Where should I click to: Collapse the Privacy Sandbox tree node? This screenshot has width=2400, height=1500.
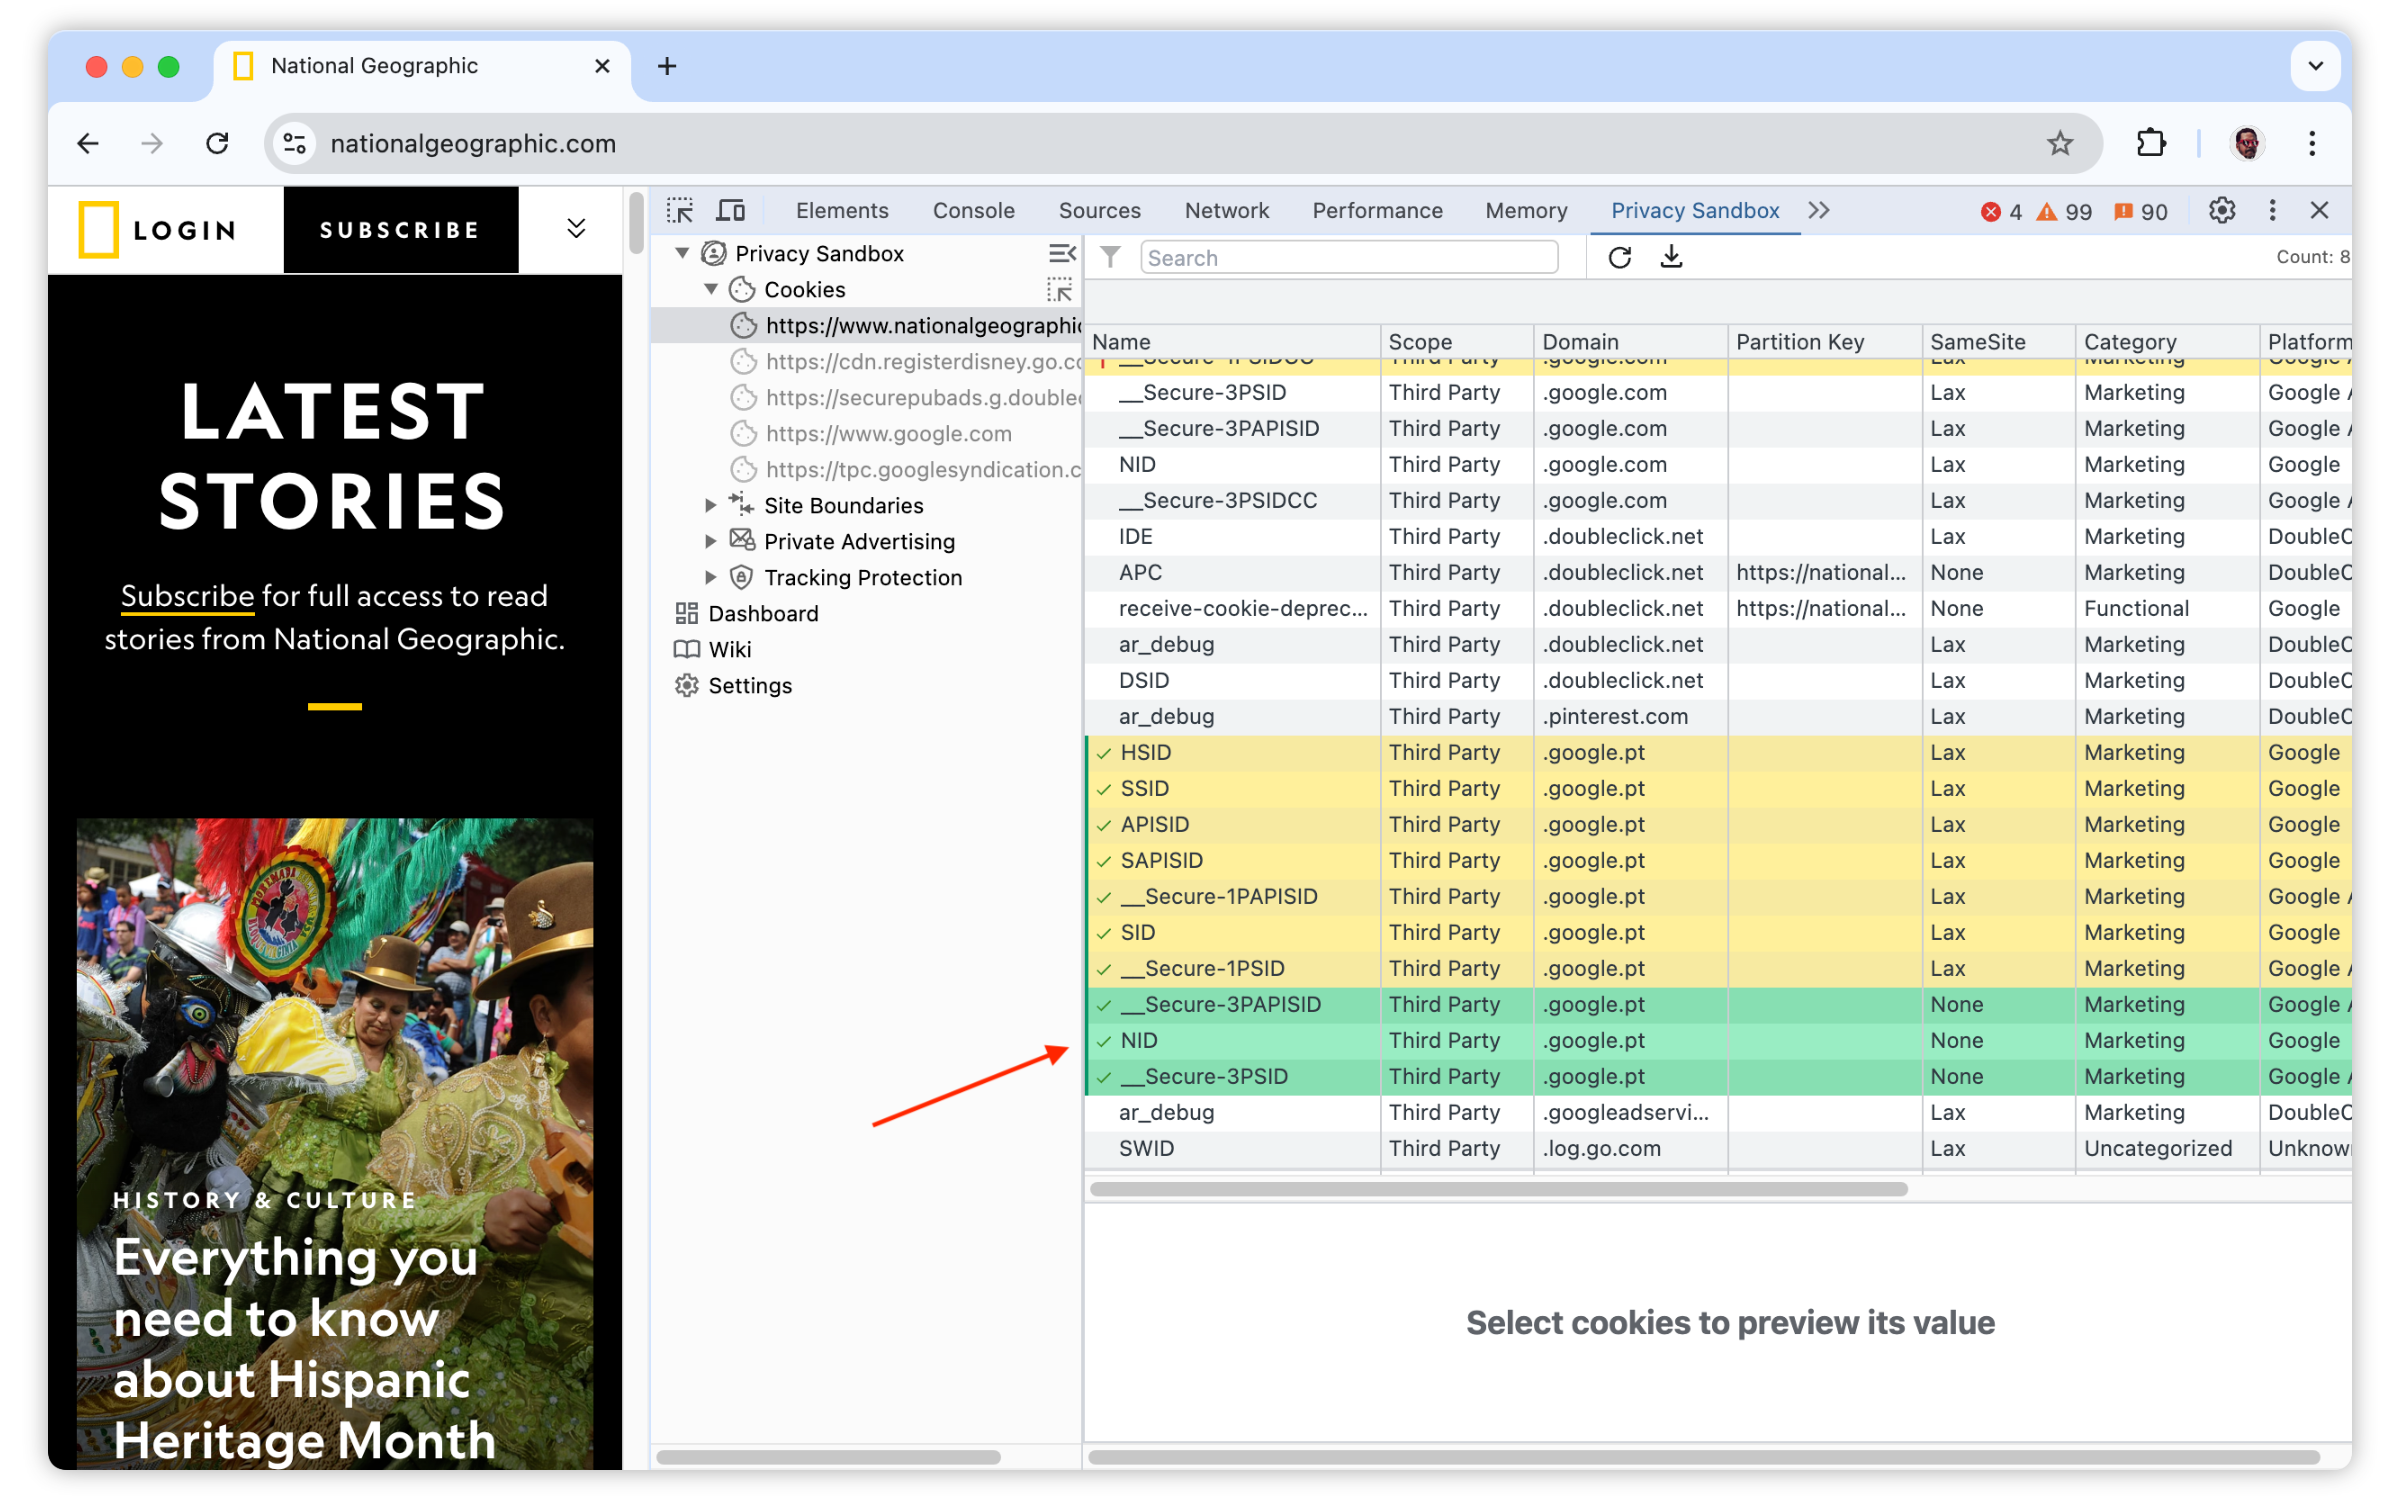682,253
